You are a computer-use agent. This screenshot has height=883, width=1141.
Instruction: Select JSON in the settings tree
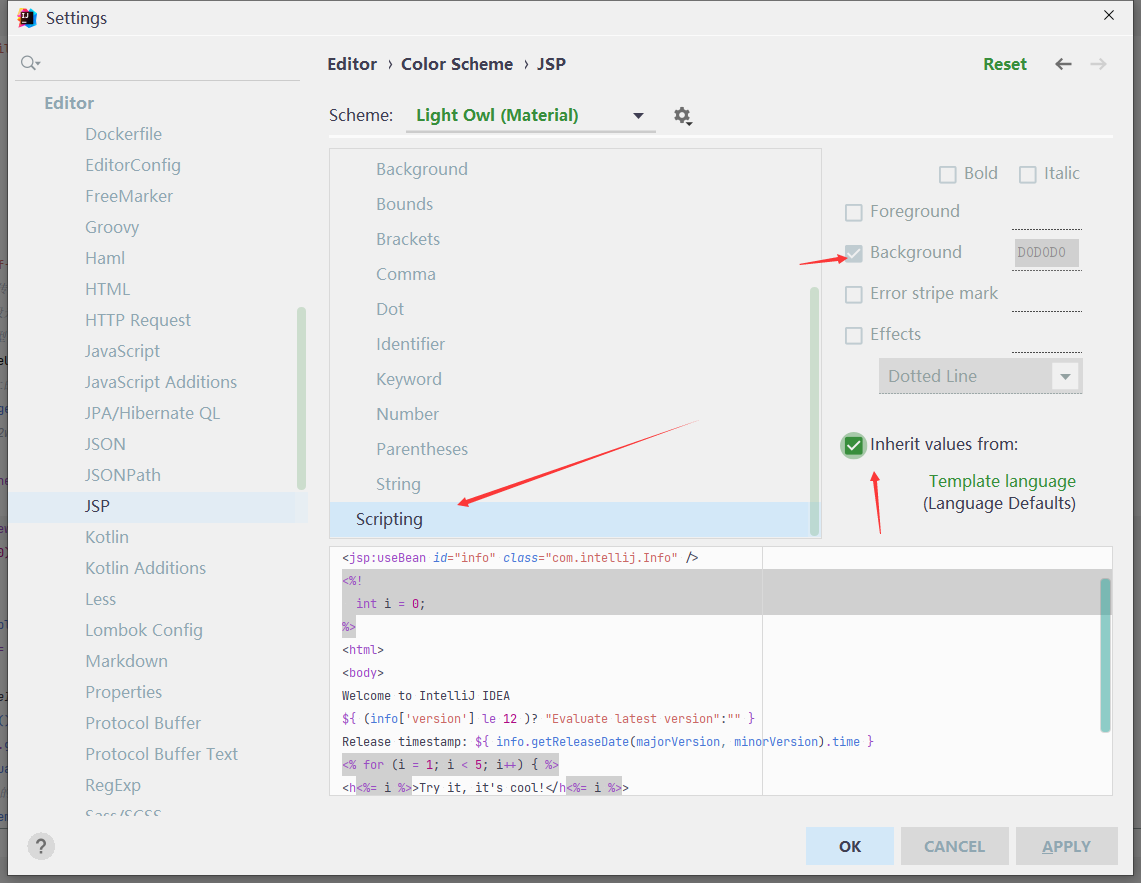click(x=106, y=444)
